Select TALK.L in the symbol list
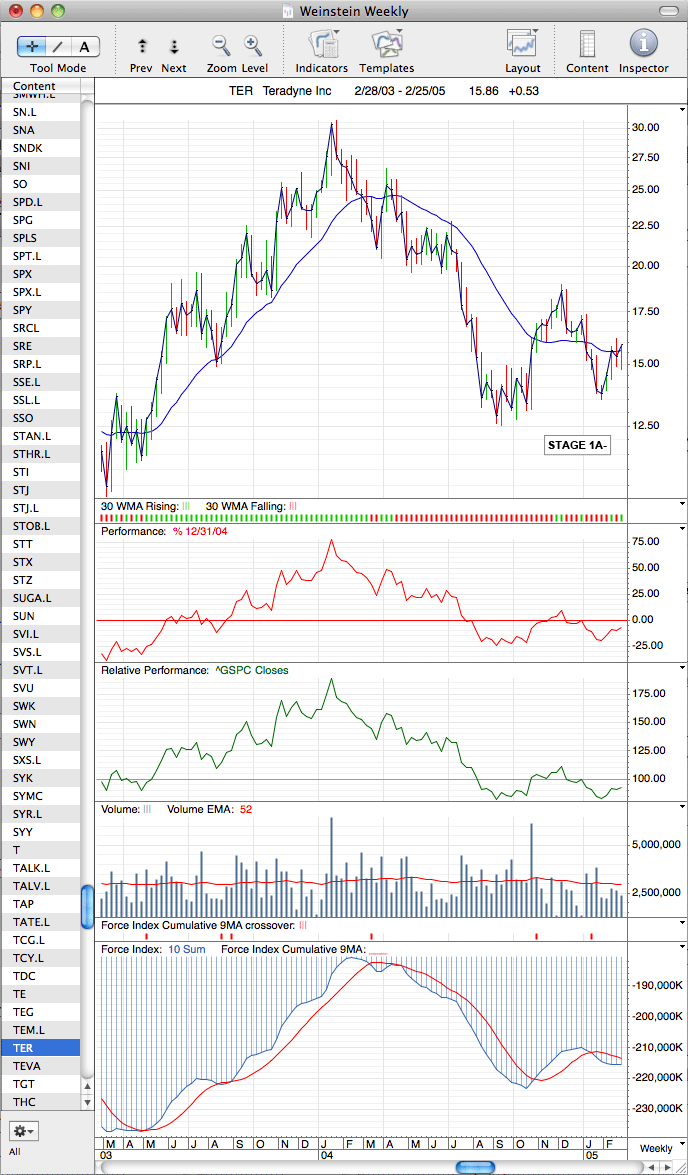This screenshot has height=1175, width=688. [x=40, y=867]
